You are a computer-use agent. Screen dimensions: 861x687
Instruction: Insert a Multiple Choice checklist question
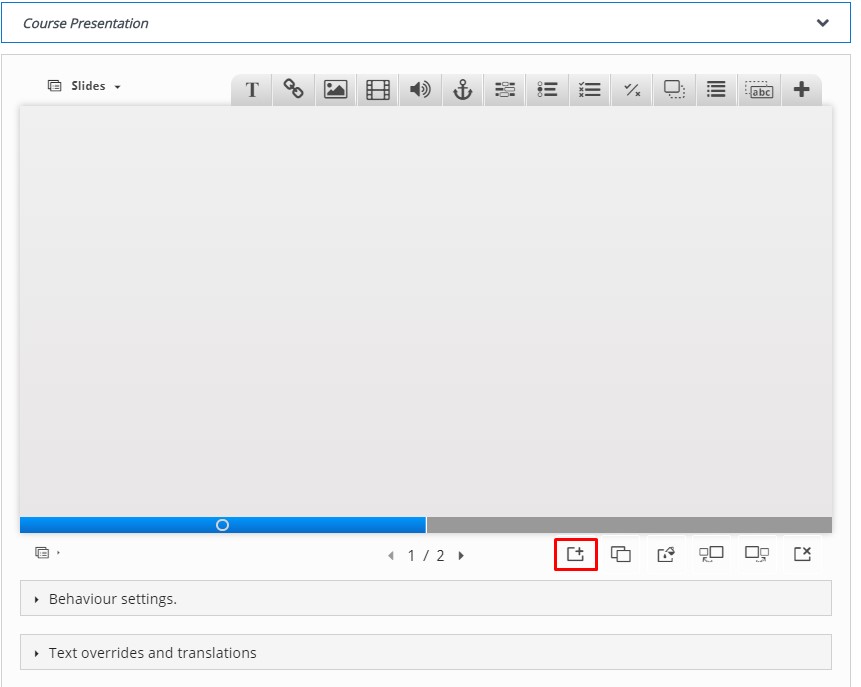point(590,90)
